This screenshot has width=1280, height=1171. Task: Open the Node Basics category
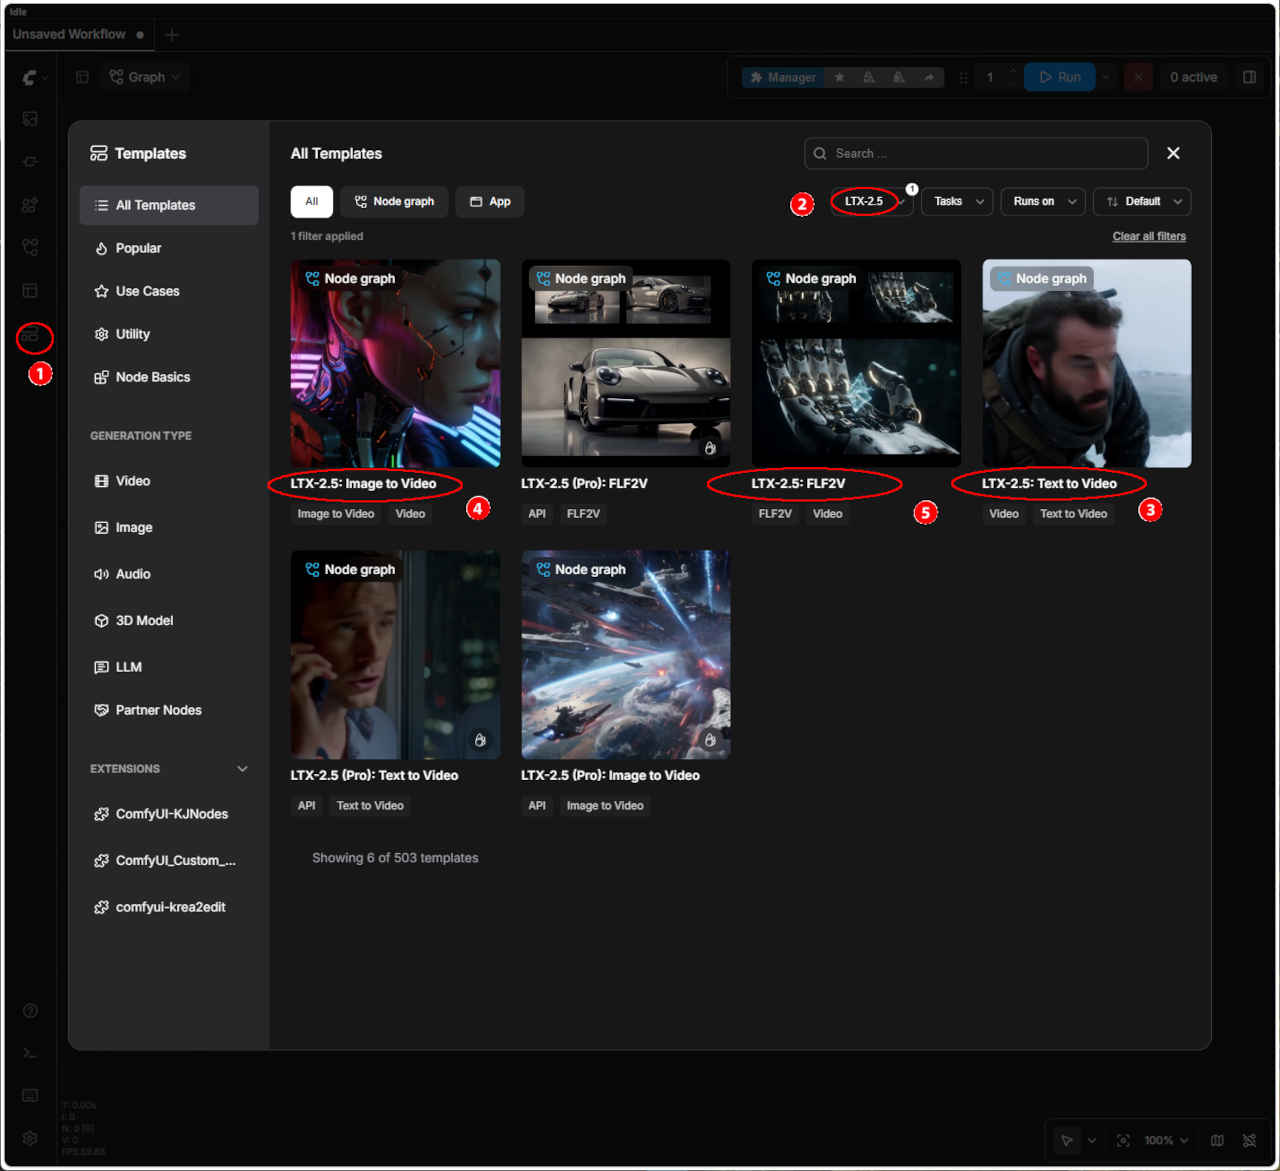[168, 377]
